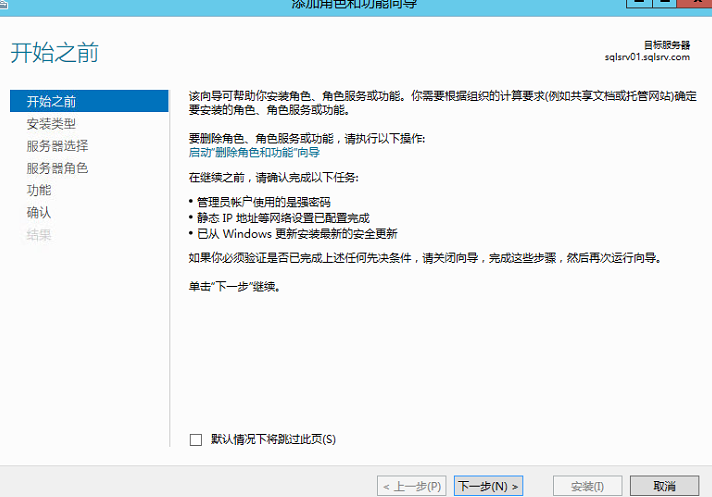Screen dimensions: 712x497
Task: Select the 开始之前 step in sidebar
Action: pos(89,101)
